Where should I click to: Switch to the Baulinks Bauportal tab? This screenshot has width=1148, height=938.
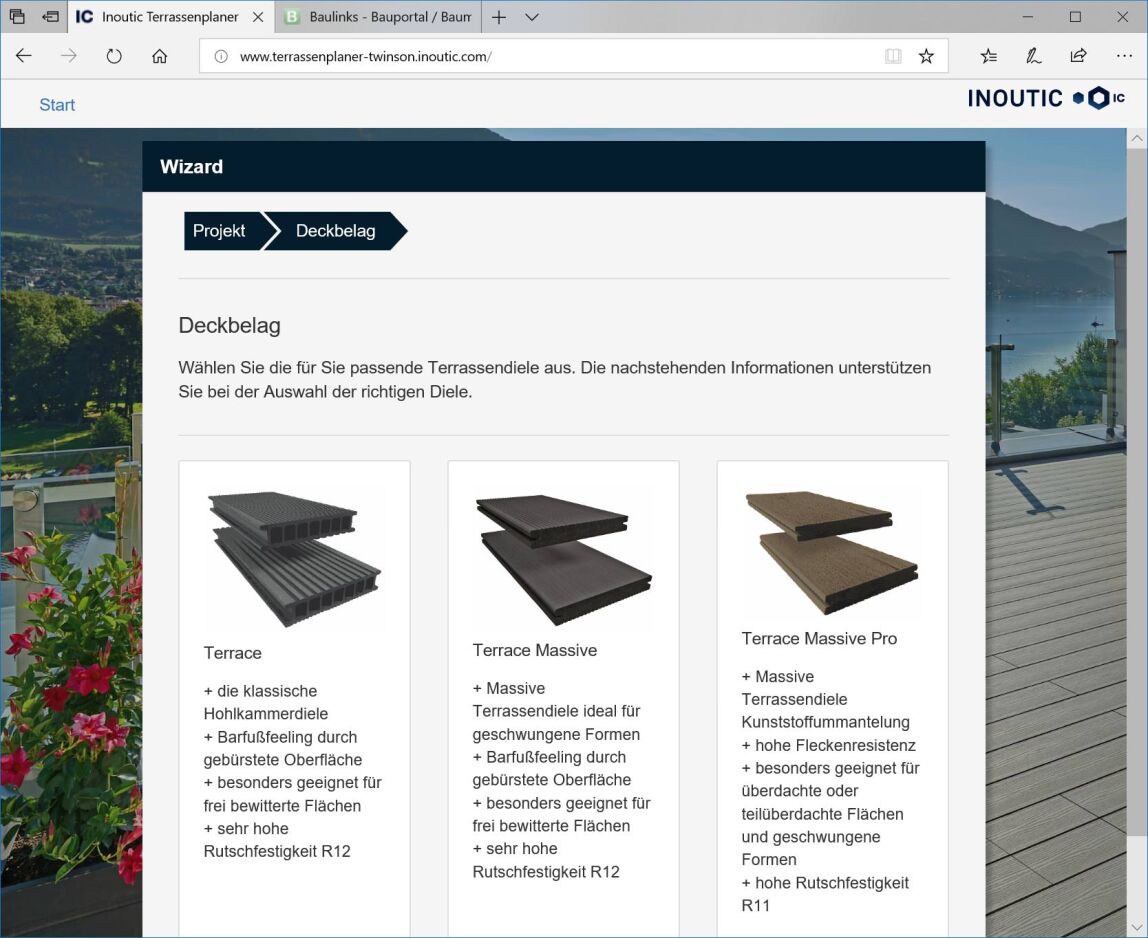(x=378, y=17)
